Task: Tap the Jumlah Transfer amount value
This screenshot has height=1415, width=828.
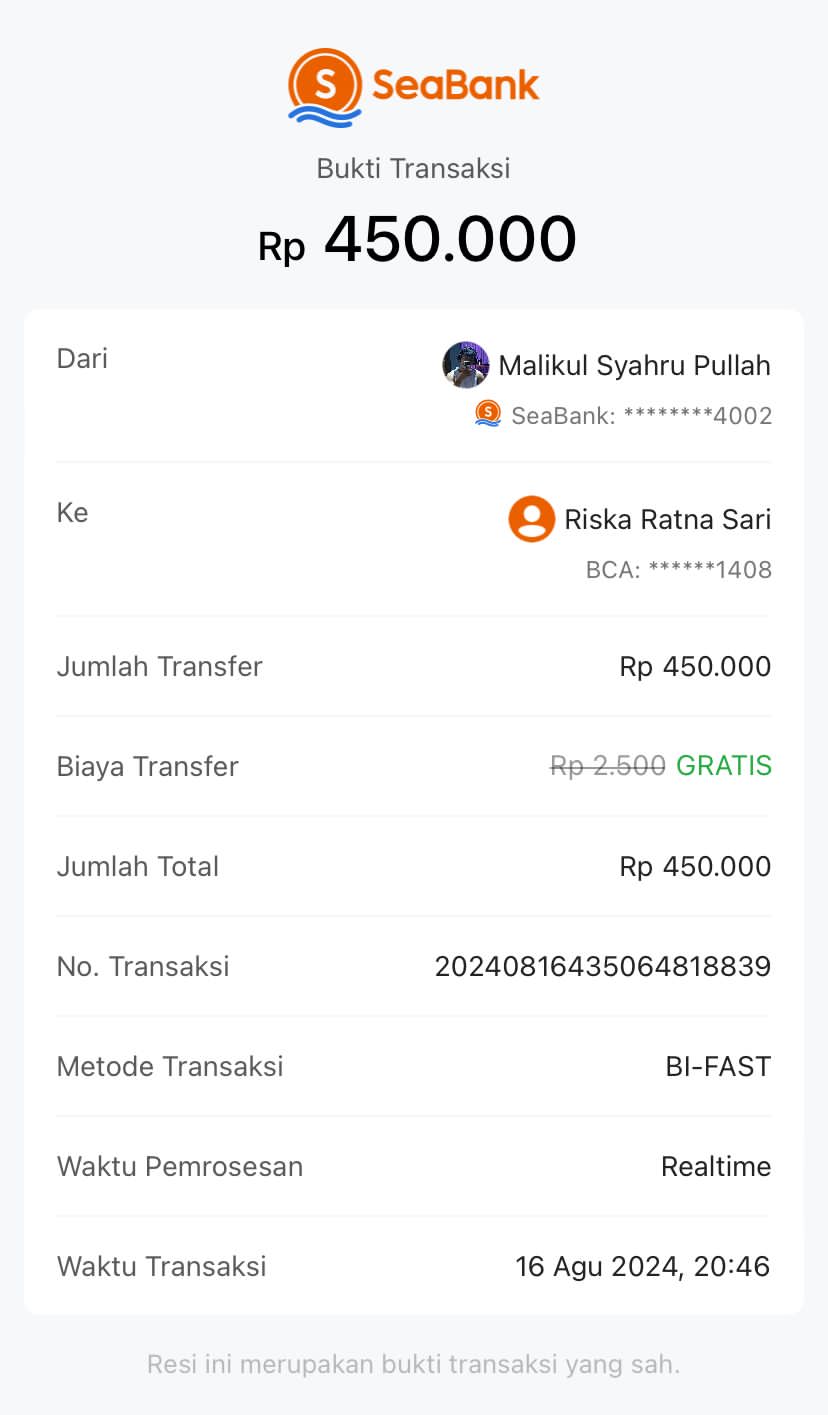Action: pos(695,666)
